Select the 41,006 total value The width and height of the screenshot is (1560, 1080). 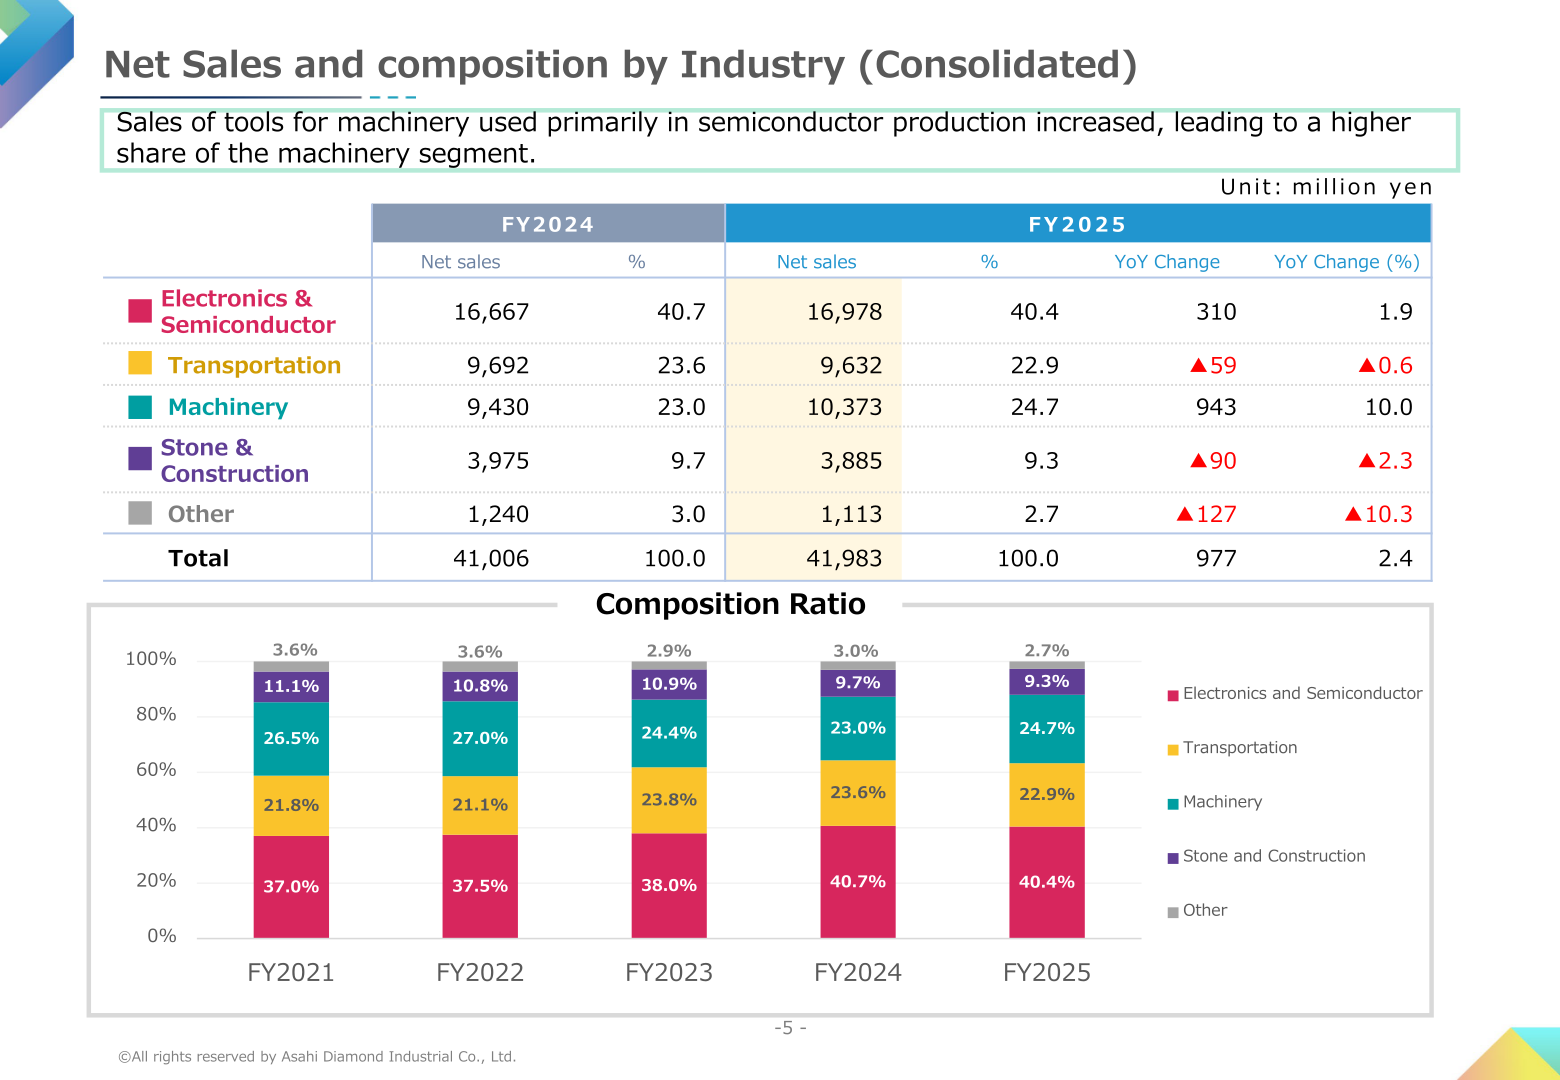tap(491, 558)
